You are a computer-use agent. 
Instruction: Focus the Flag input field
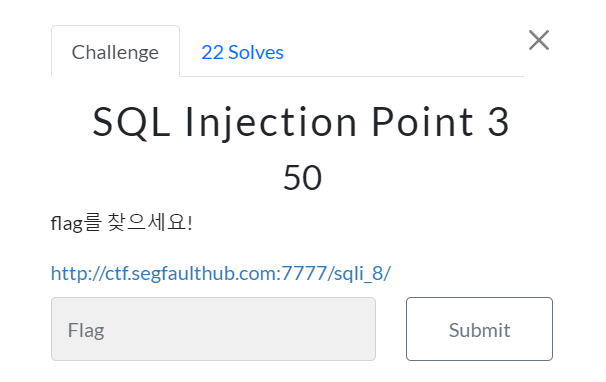[x=213, y=329]
